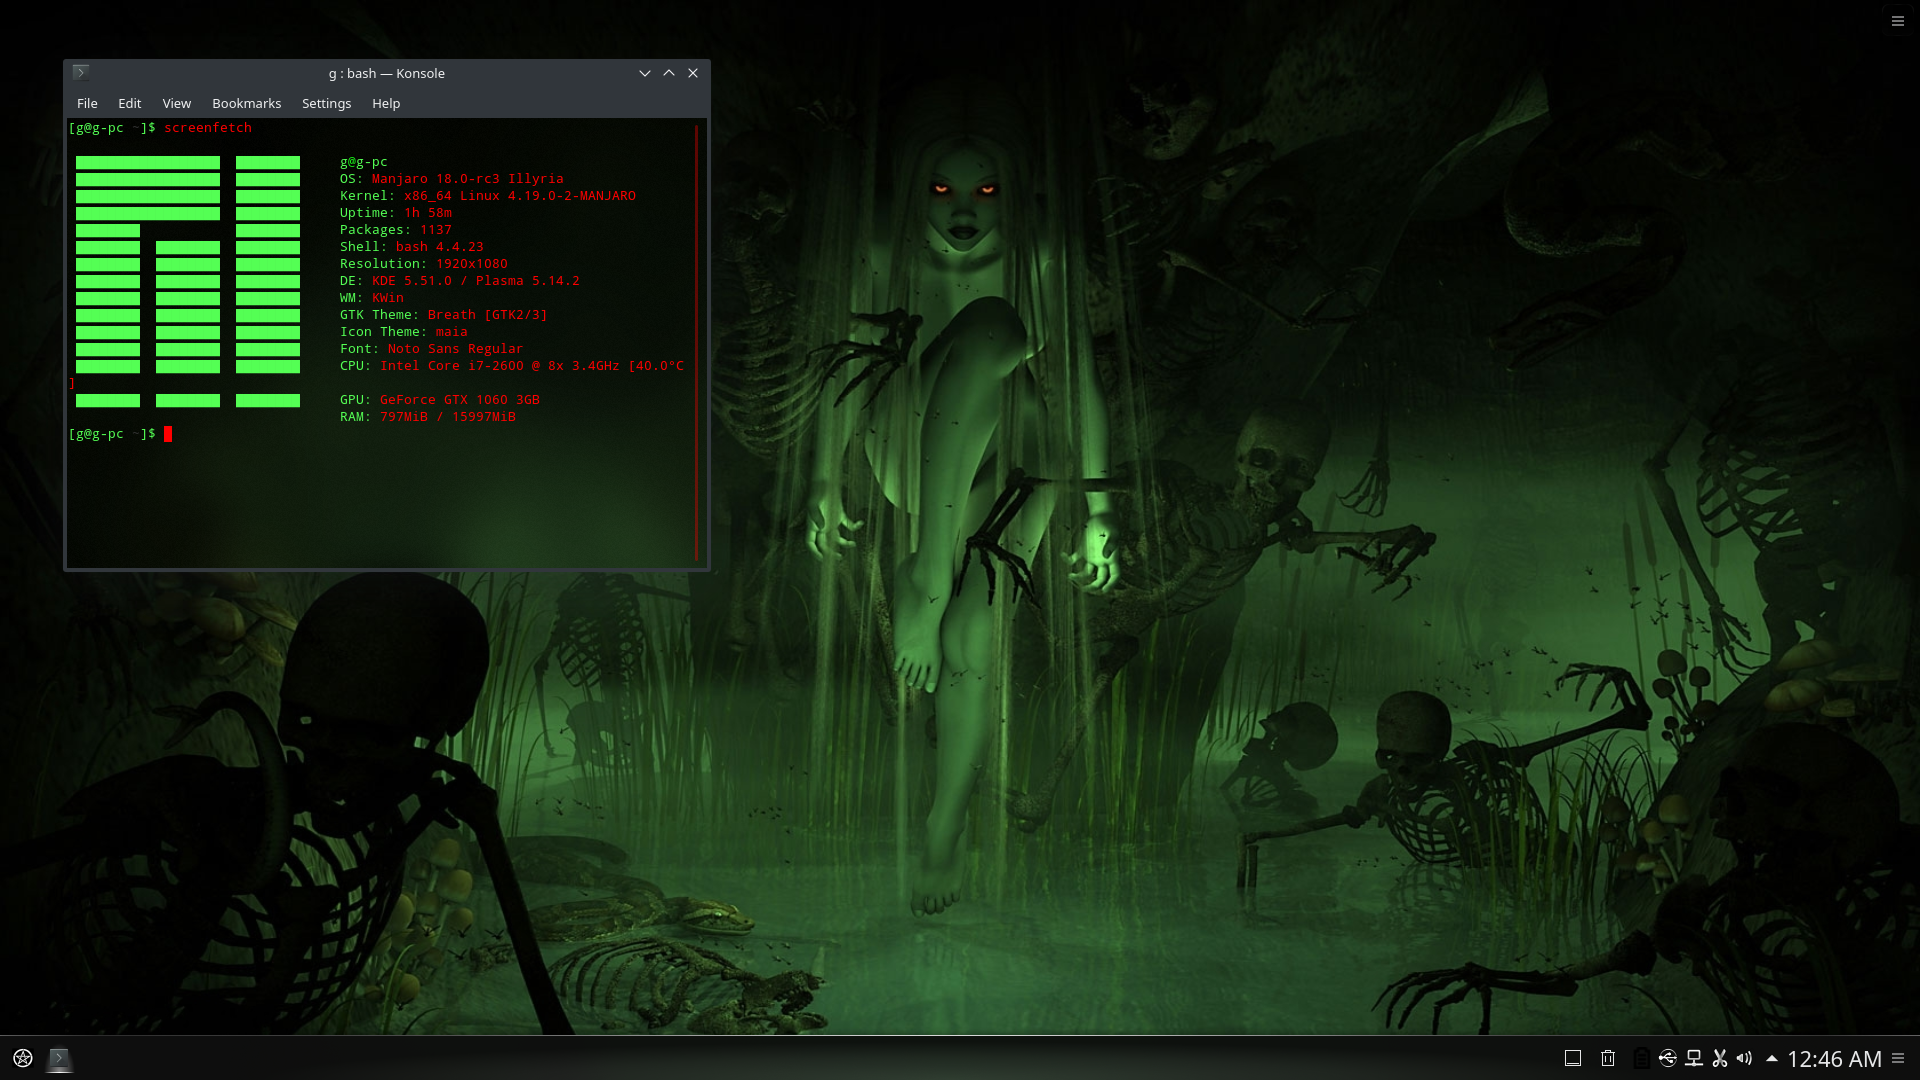The height and width of the screenshot is (1080, 1920).
Task: Click the 'Shell: bash 4.4.23' line
Action: pos(412,247)
